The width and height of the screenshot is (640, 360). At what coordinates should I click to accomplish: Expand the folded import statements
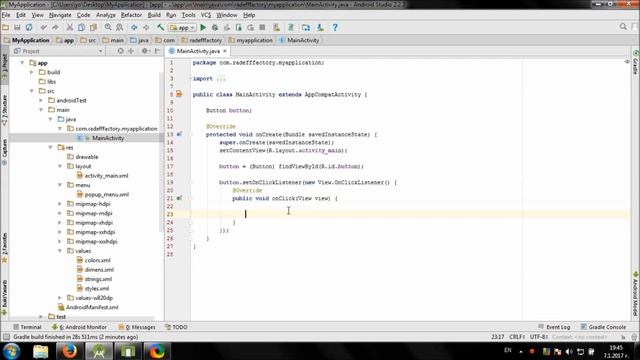(x=221, y=79)
